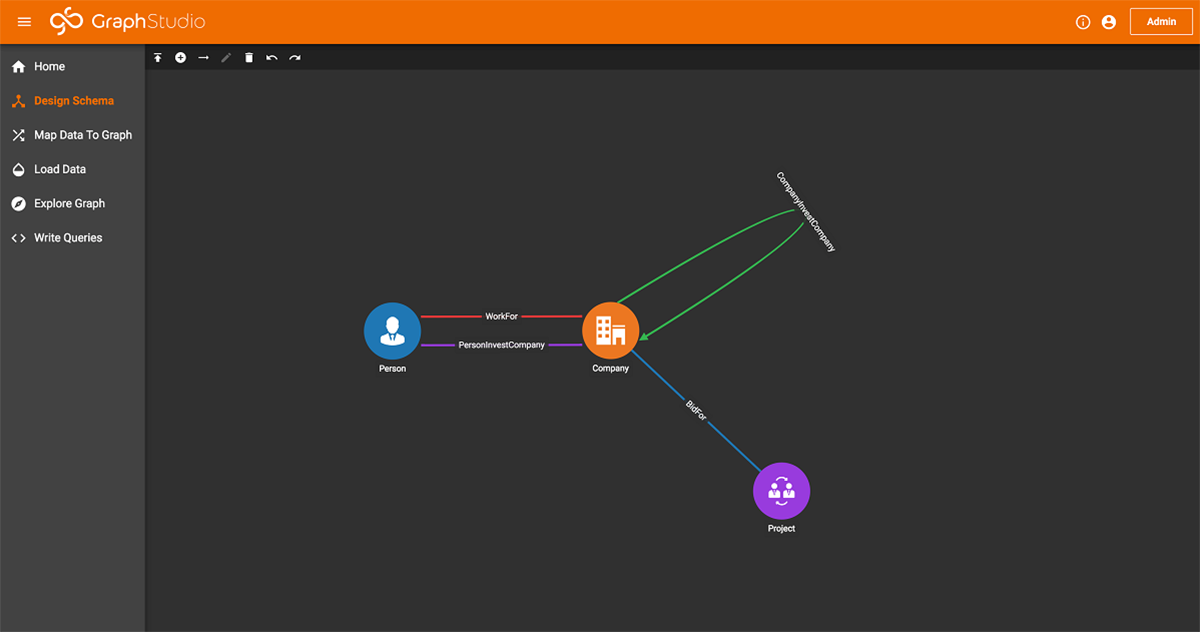
Task: Click the info icon in the top bar
Action: tap(1083, 21)
